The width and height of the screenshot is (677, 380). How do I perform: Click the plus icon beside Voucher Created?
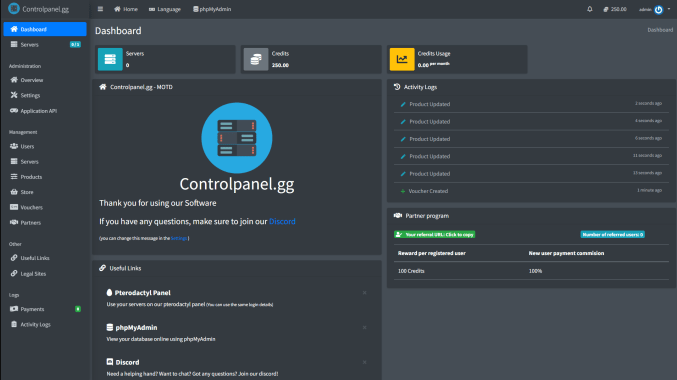pyautogui.click(x=403, y=191)
